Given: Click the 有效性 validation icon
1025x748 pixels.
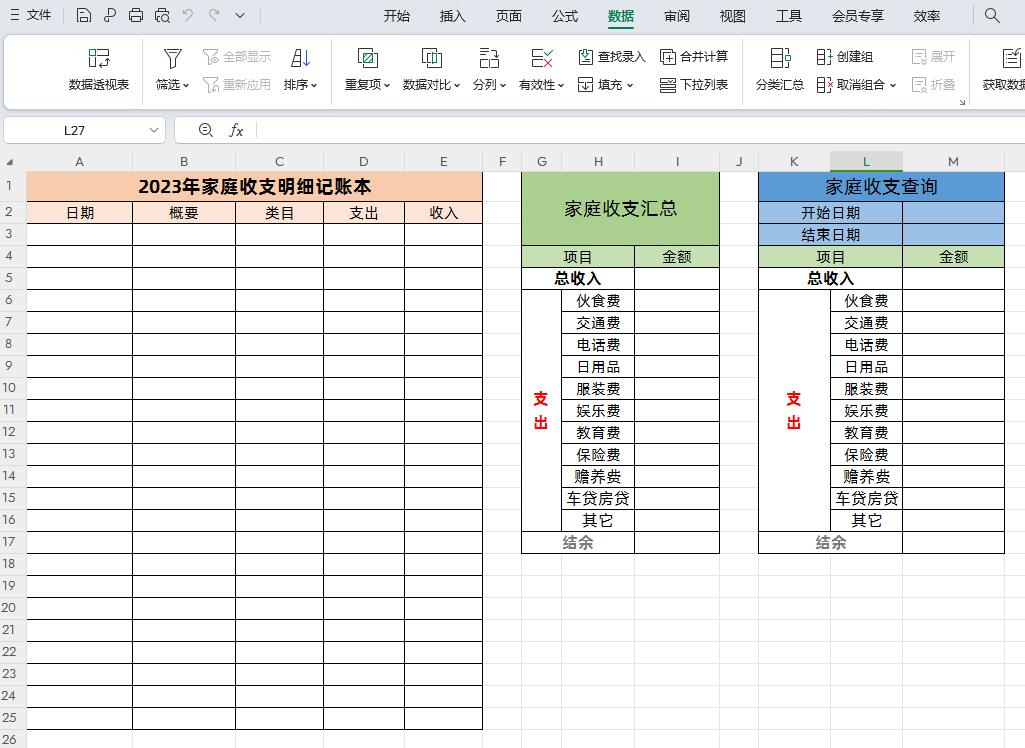Looking at the screenshot, I should click(x=541, y=58).
